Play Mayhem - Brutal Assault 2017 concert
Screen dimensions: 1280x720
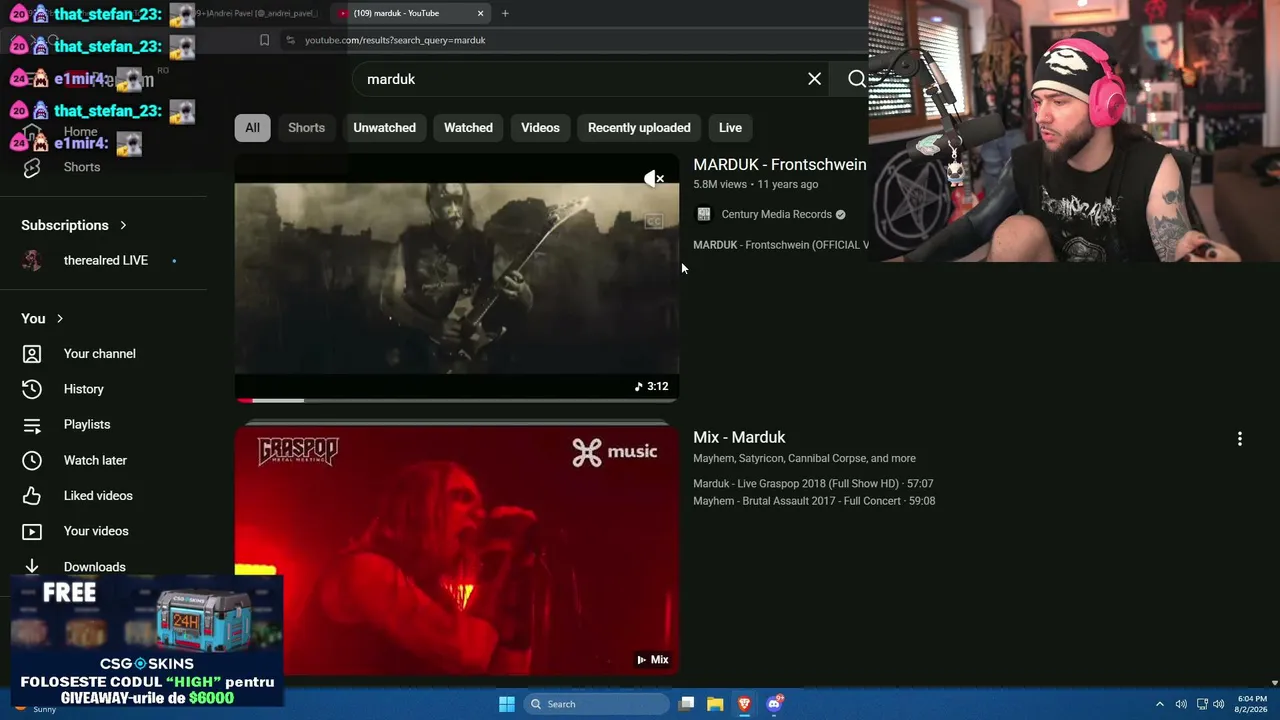[814, 501]
